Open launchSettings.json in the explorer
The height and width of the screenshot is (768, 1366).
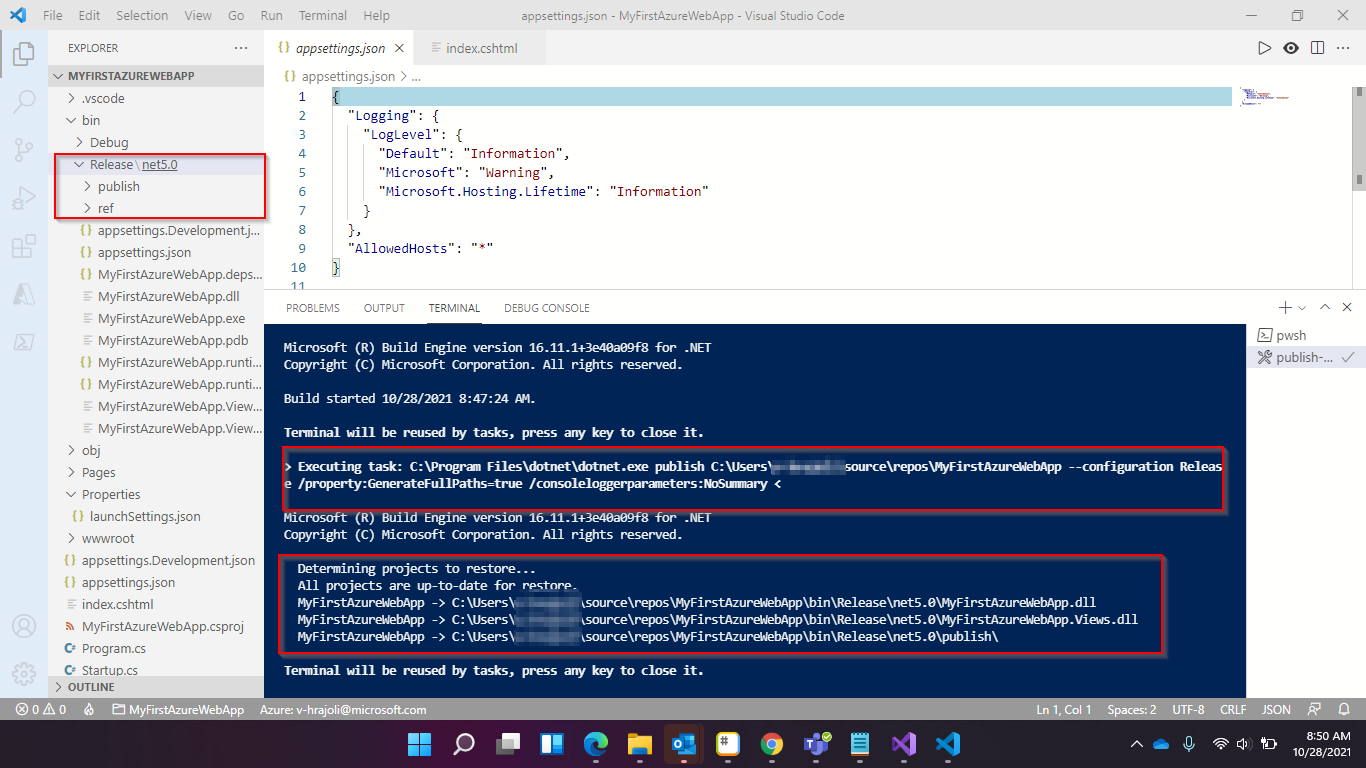pyautogui.click(x=156, y=516)
